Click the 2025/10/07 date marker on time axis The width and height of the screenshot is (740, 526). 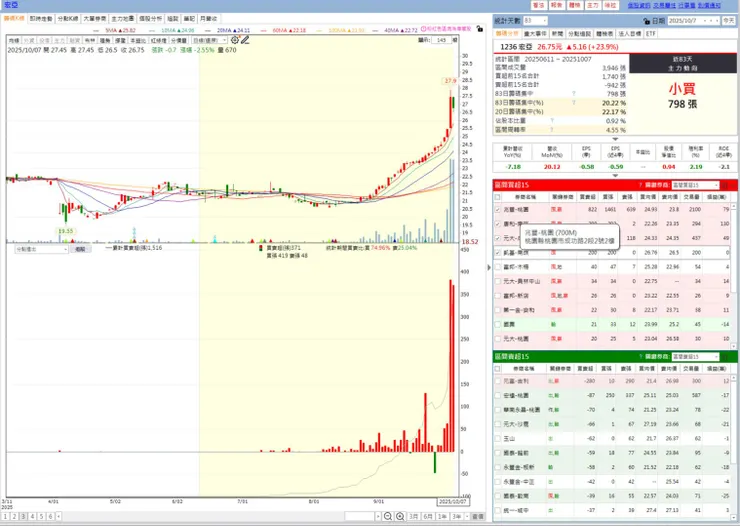(x=453, y=501)
